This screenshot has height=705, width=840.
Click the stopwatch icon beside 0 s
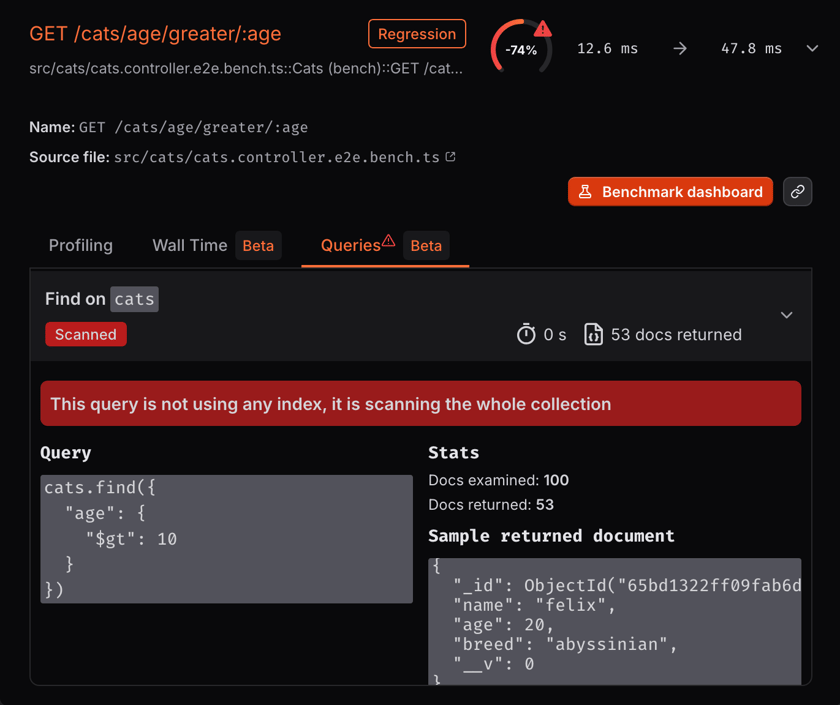pyautogui.click(x=526, y=334)
